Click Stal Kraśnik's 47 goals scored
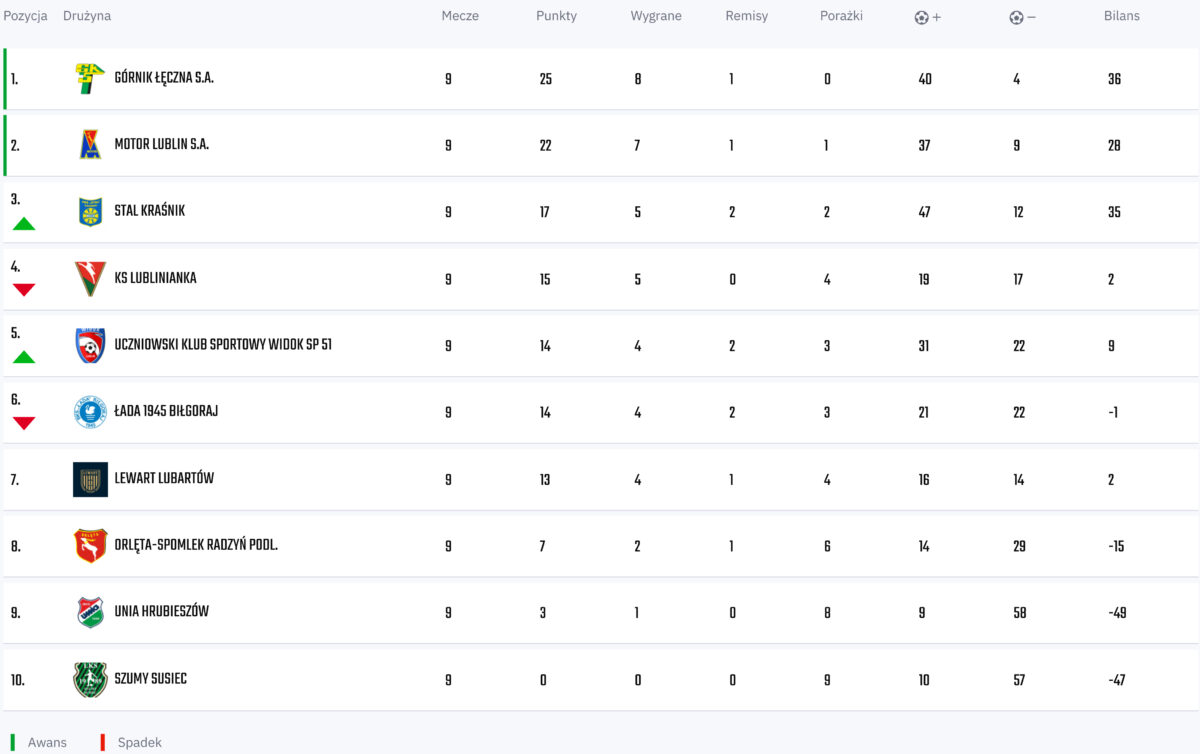The height and width of the screenshot is (754, 1200). coord(924,212)
